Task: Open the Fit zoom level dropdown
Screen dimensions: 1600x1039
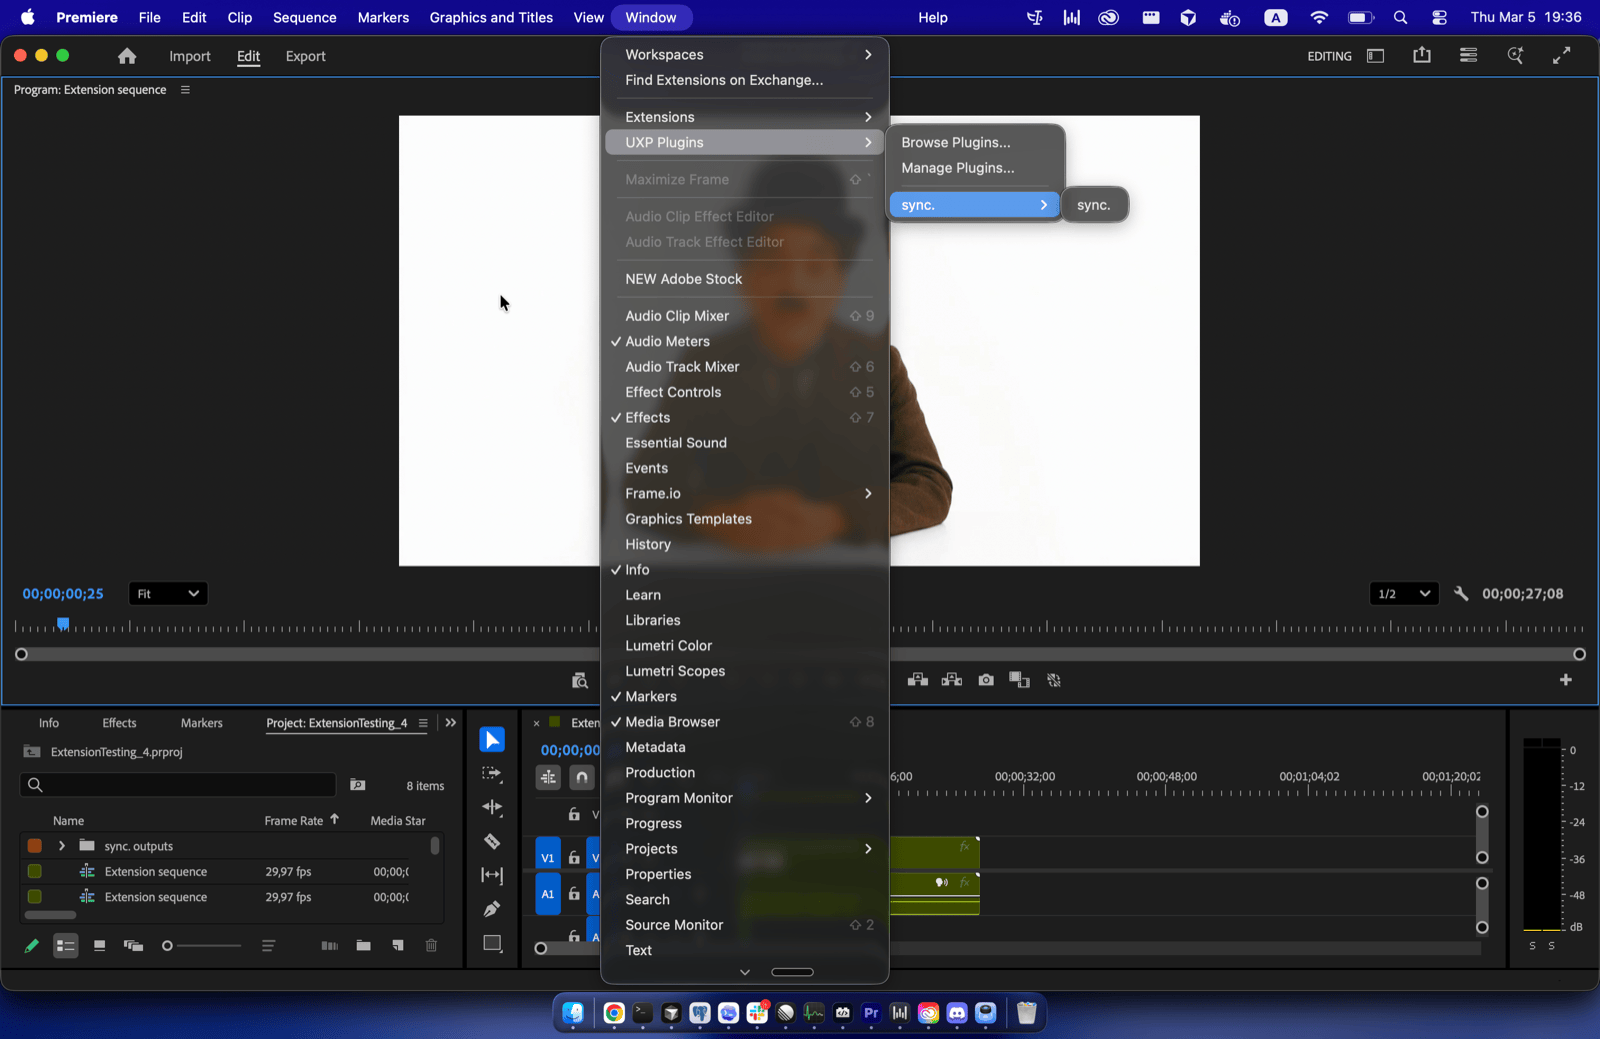Action: coord(168,594)
